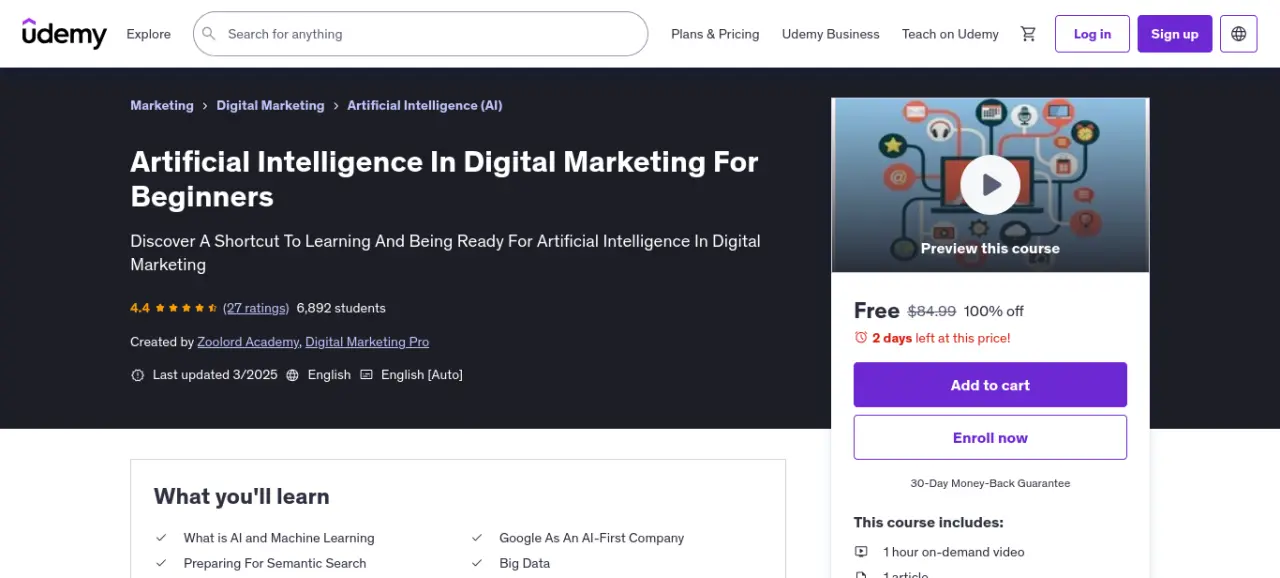The height and width of the screenshot is (578, 1280).
Task: Click checkmark next to What is AI and Machine Learning
Action: click(161, 538)
